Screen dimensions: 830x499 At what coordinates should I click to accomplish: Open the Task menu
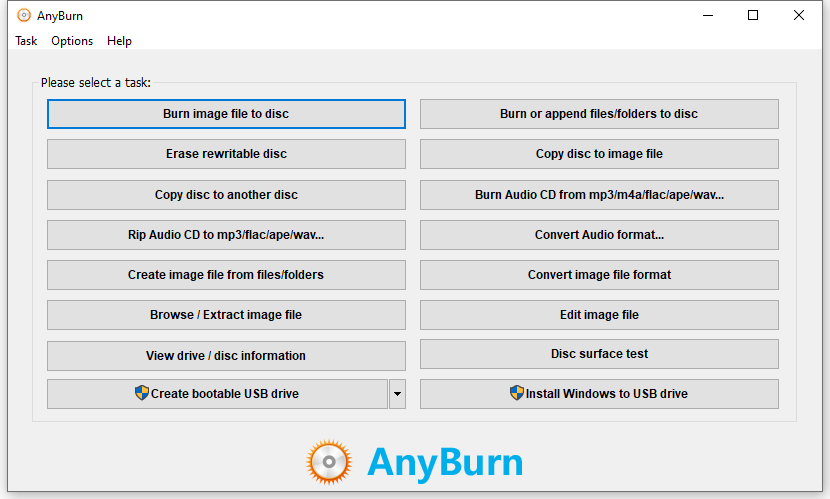tap(26, 41)
